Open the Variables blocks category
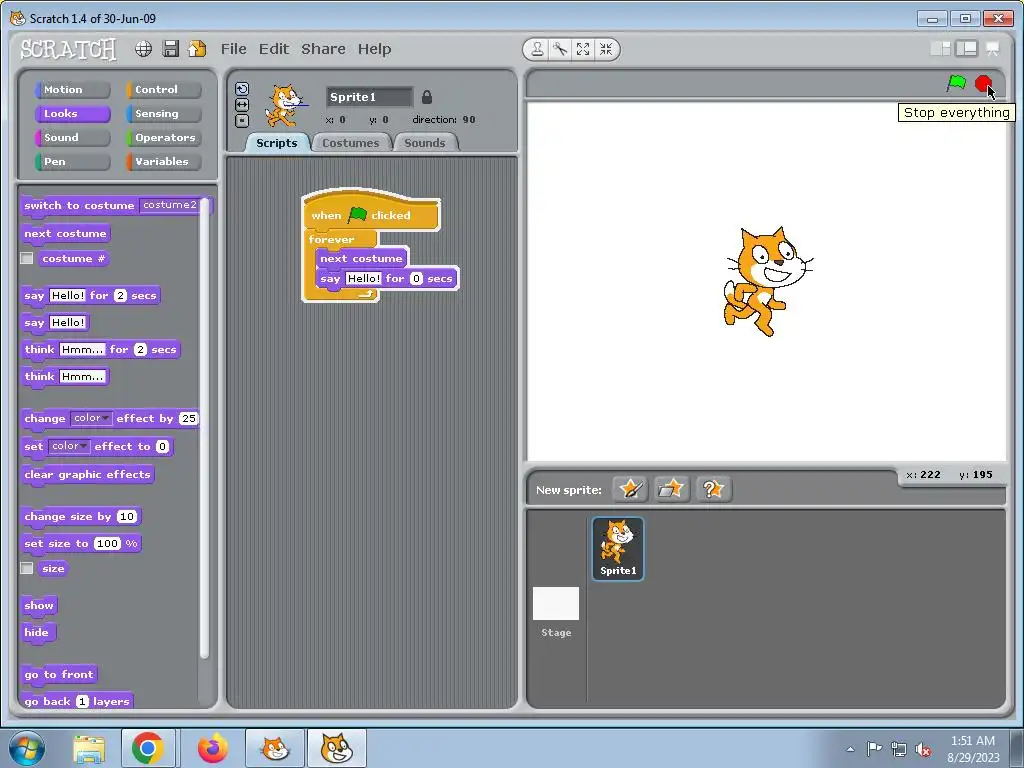 [x=163, y=162]
